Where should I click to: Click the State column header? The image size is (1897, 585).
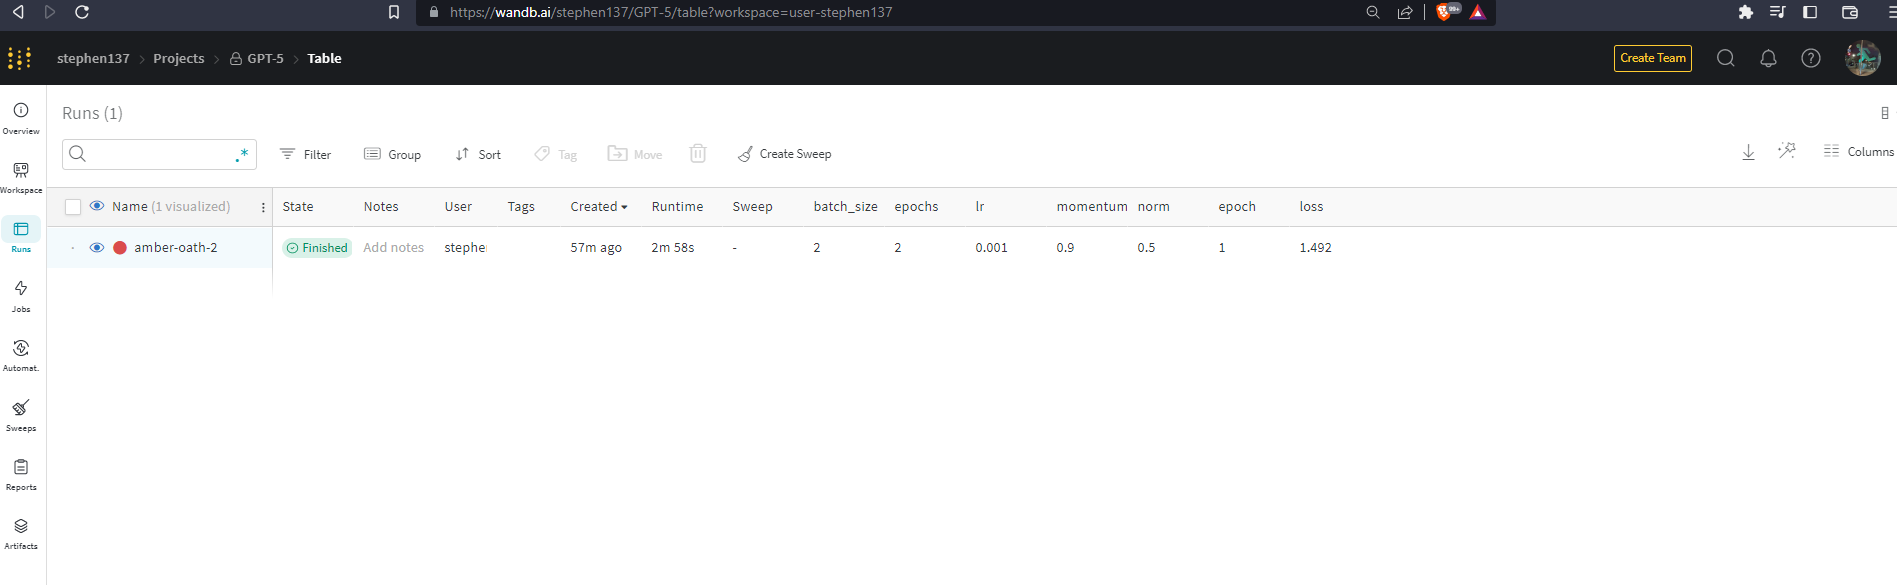(298, 206)
